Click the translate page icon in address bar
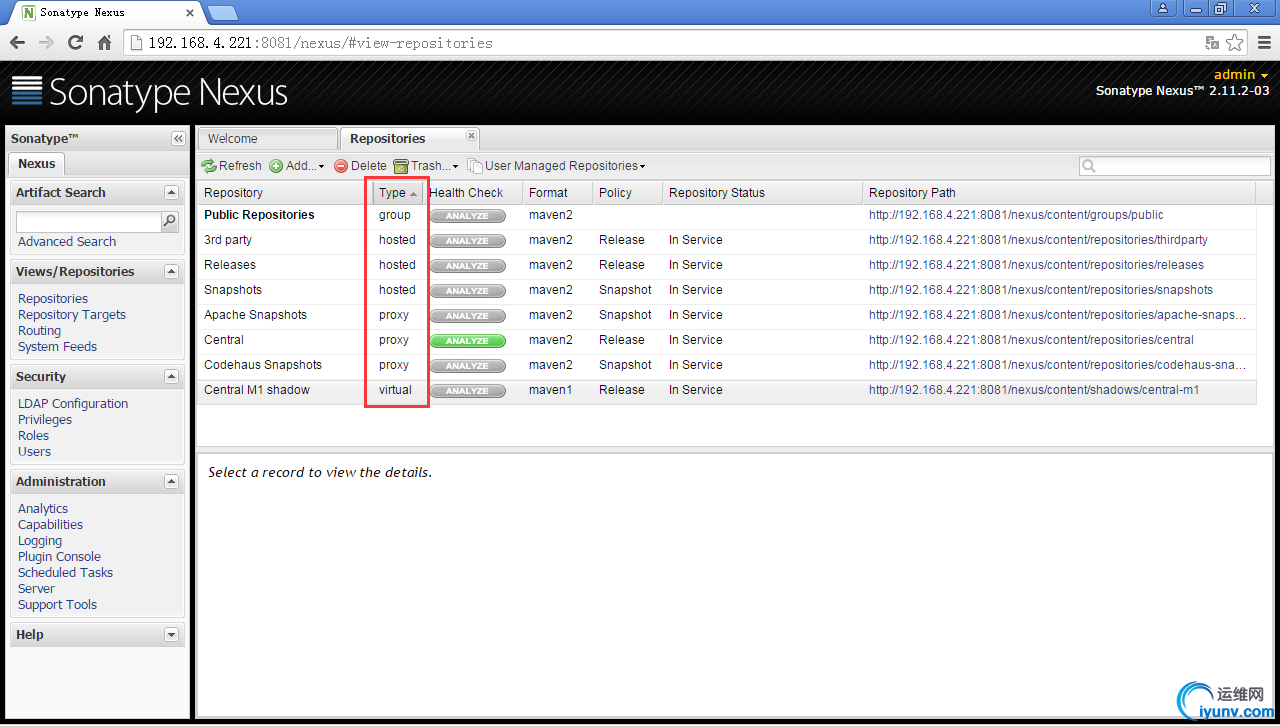 1212,43
